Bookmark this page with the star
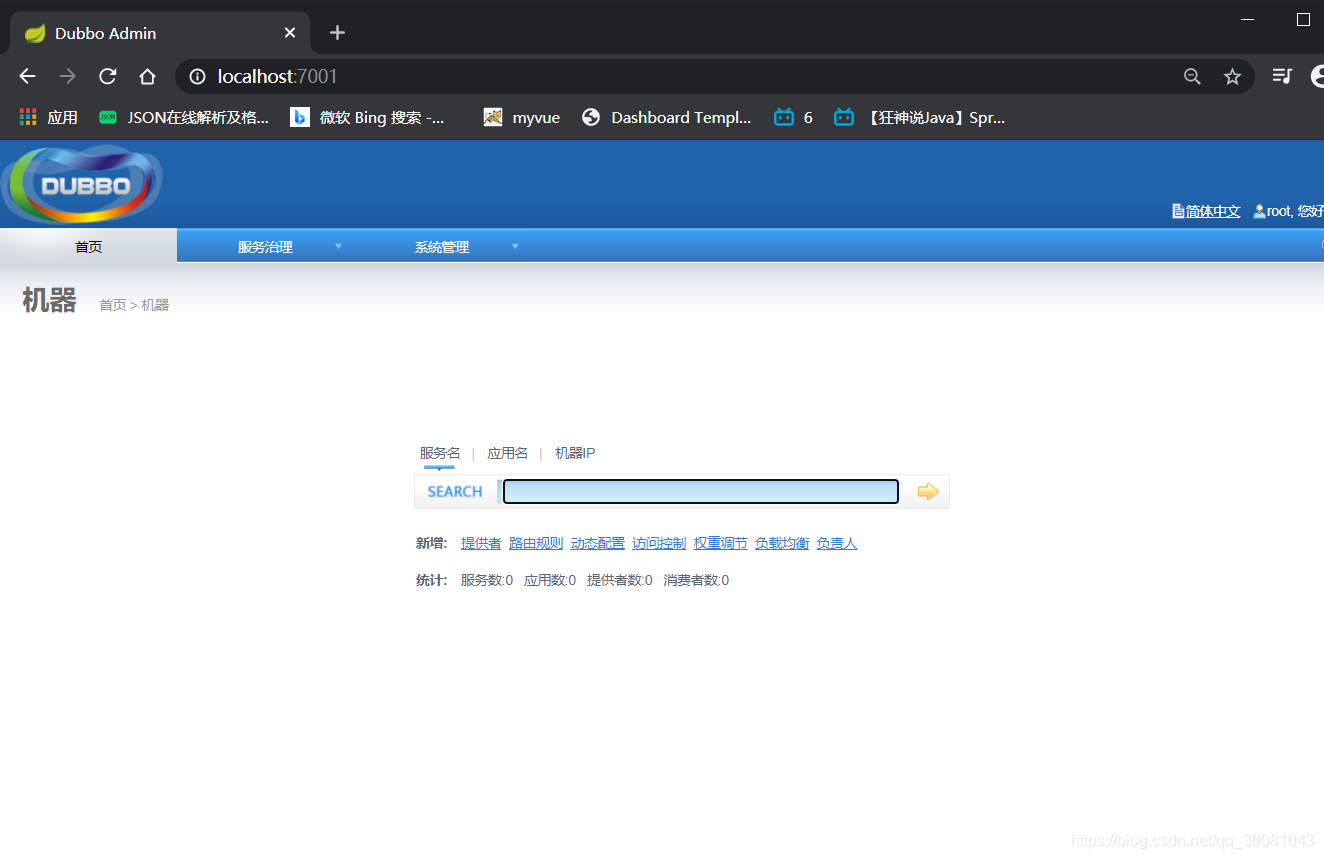This screenshot has height=859, width=1324. 1232,76
